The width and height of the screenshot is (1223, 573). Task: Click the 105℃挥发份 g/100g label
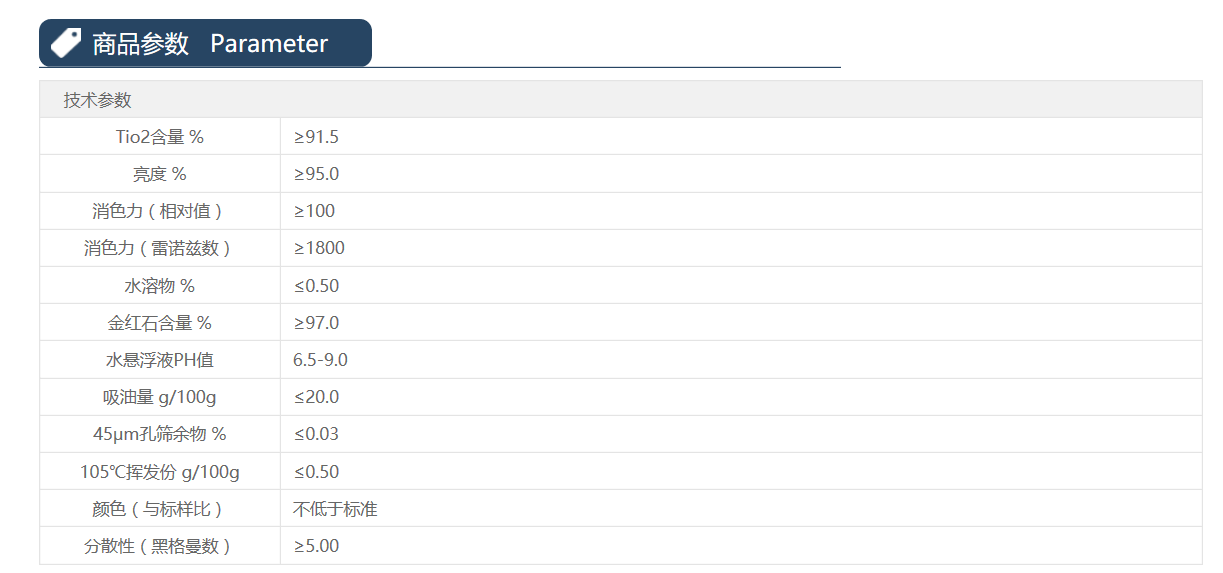point(160,472)
